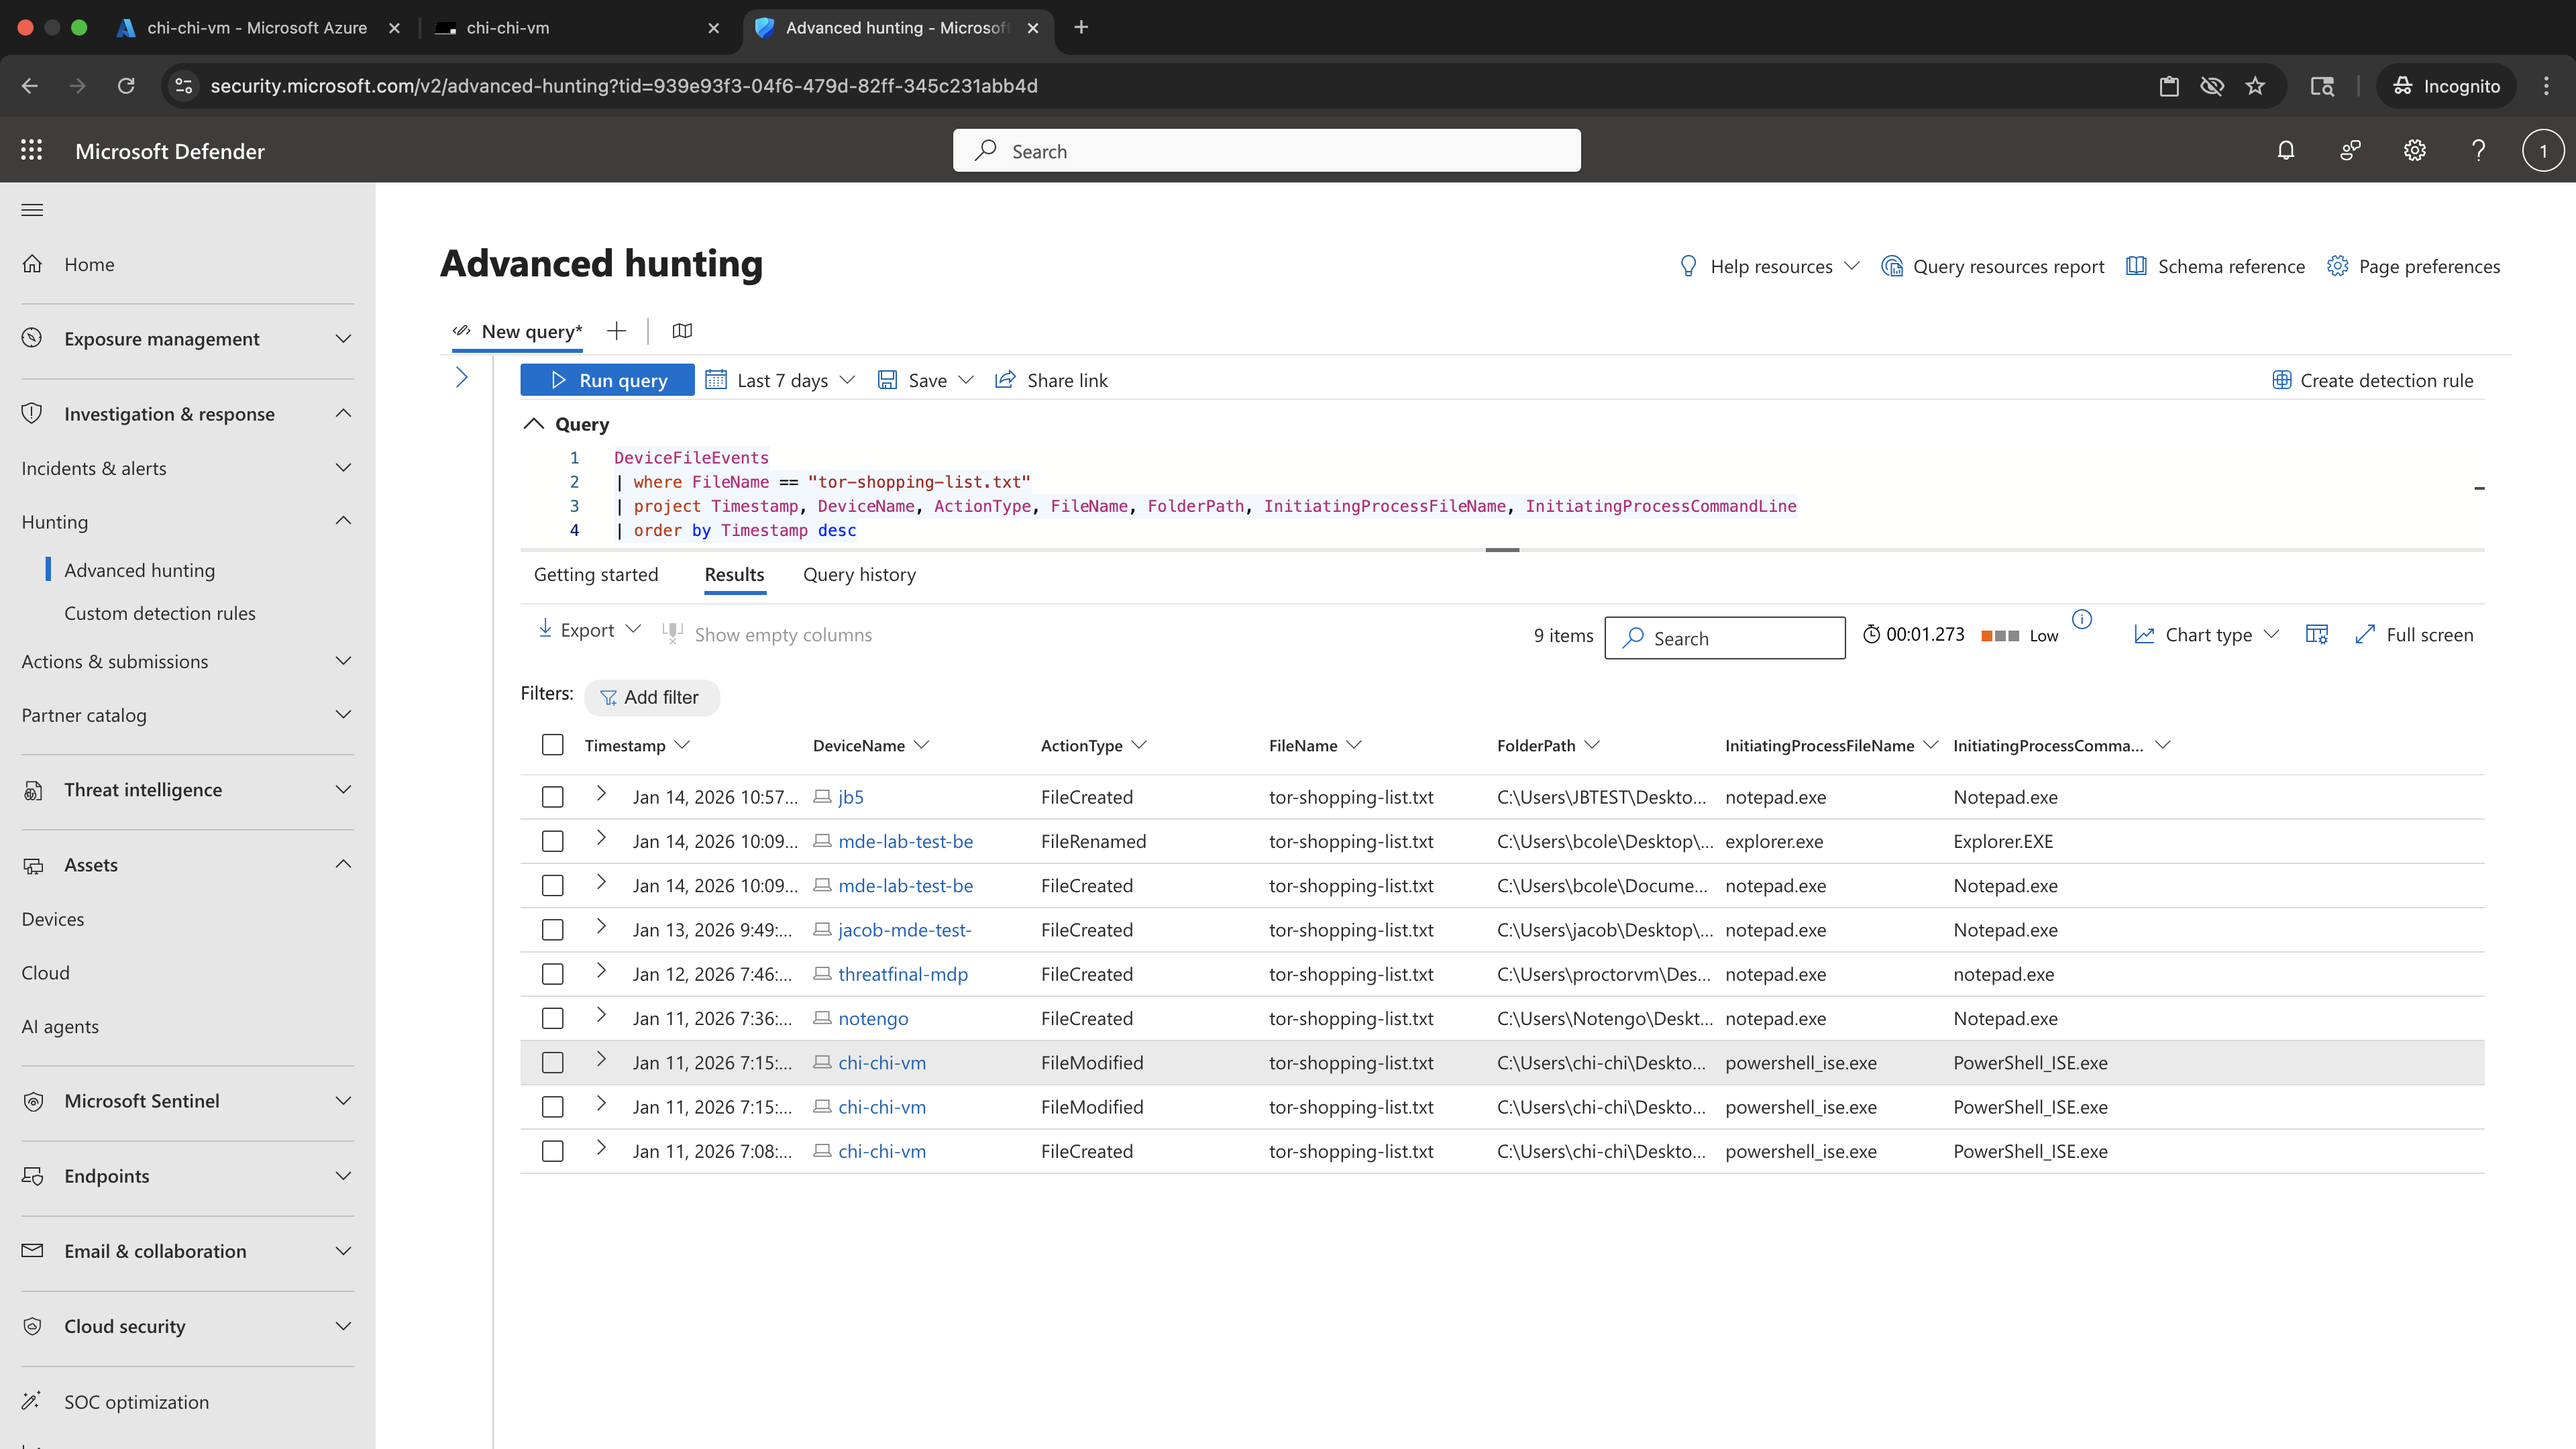Open the Save dropdown
Screen dimensions: 2576x1449
pyautogui.click(x=925, y=380)
